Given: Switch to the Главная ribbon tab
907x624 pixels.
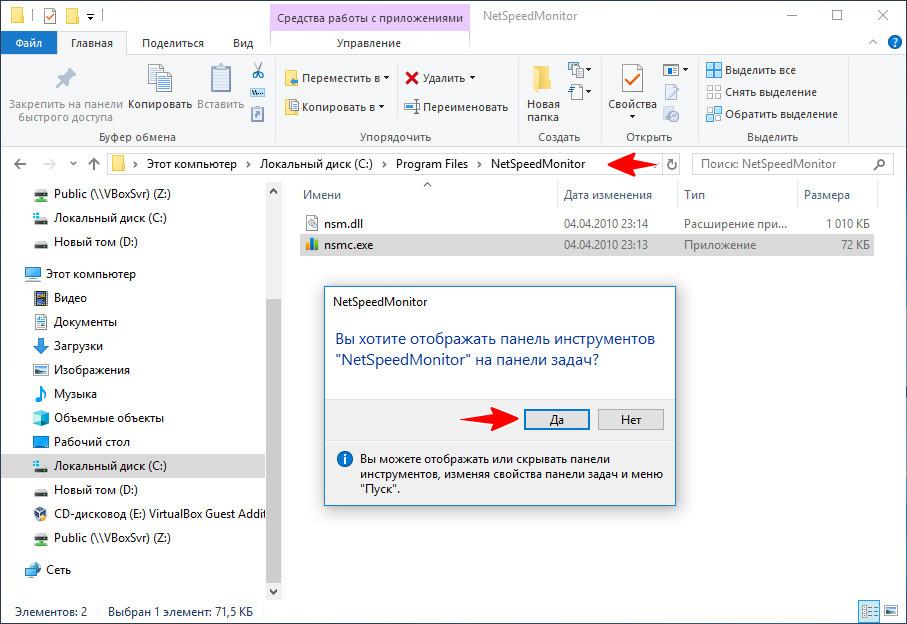Looking at the screenshot, I should pyautogui.click(x=91, y=43).
